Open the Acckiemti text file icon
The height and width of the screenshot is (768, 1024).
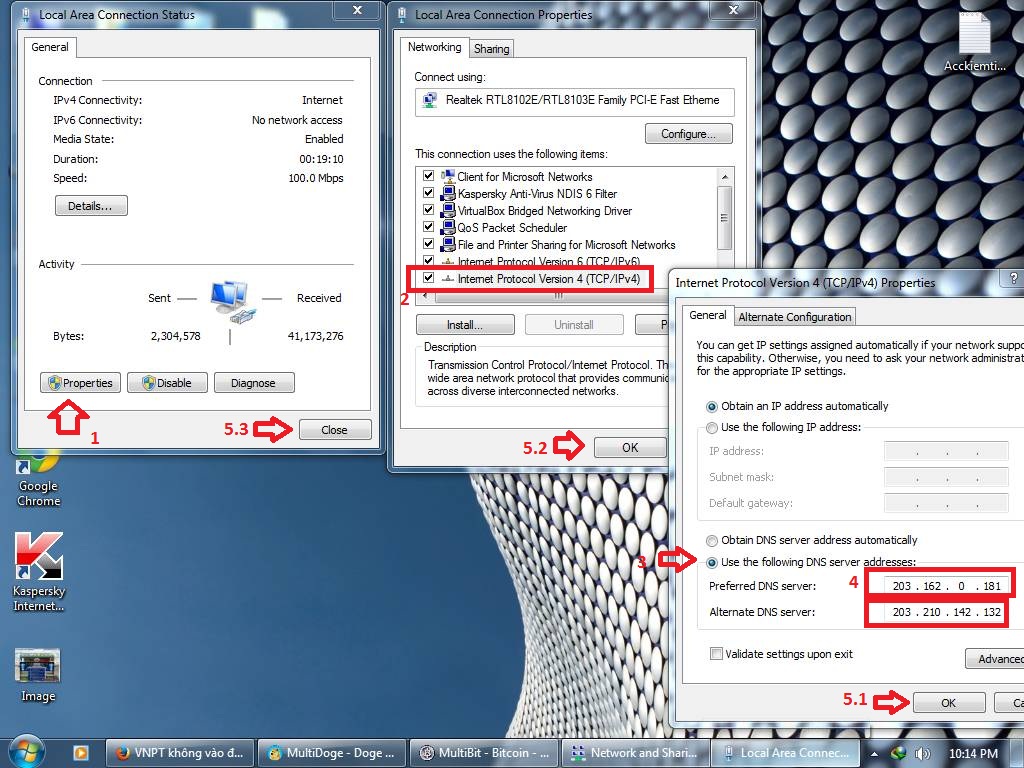(x=974, y=40)
